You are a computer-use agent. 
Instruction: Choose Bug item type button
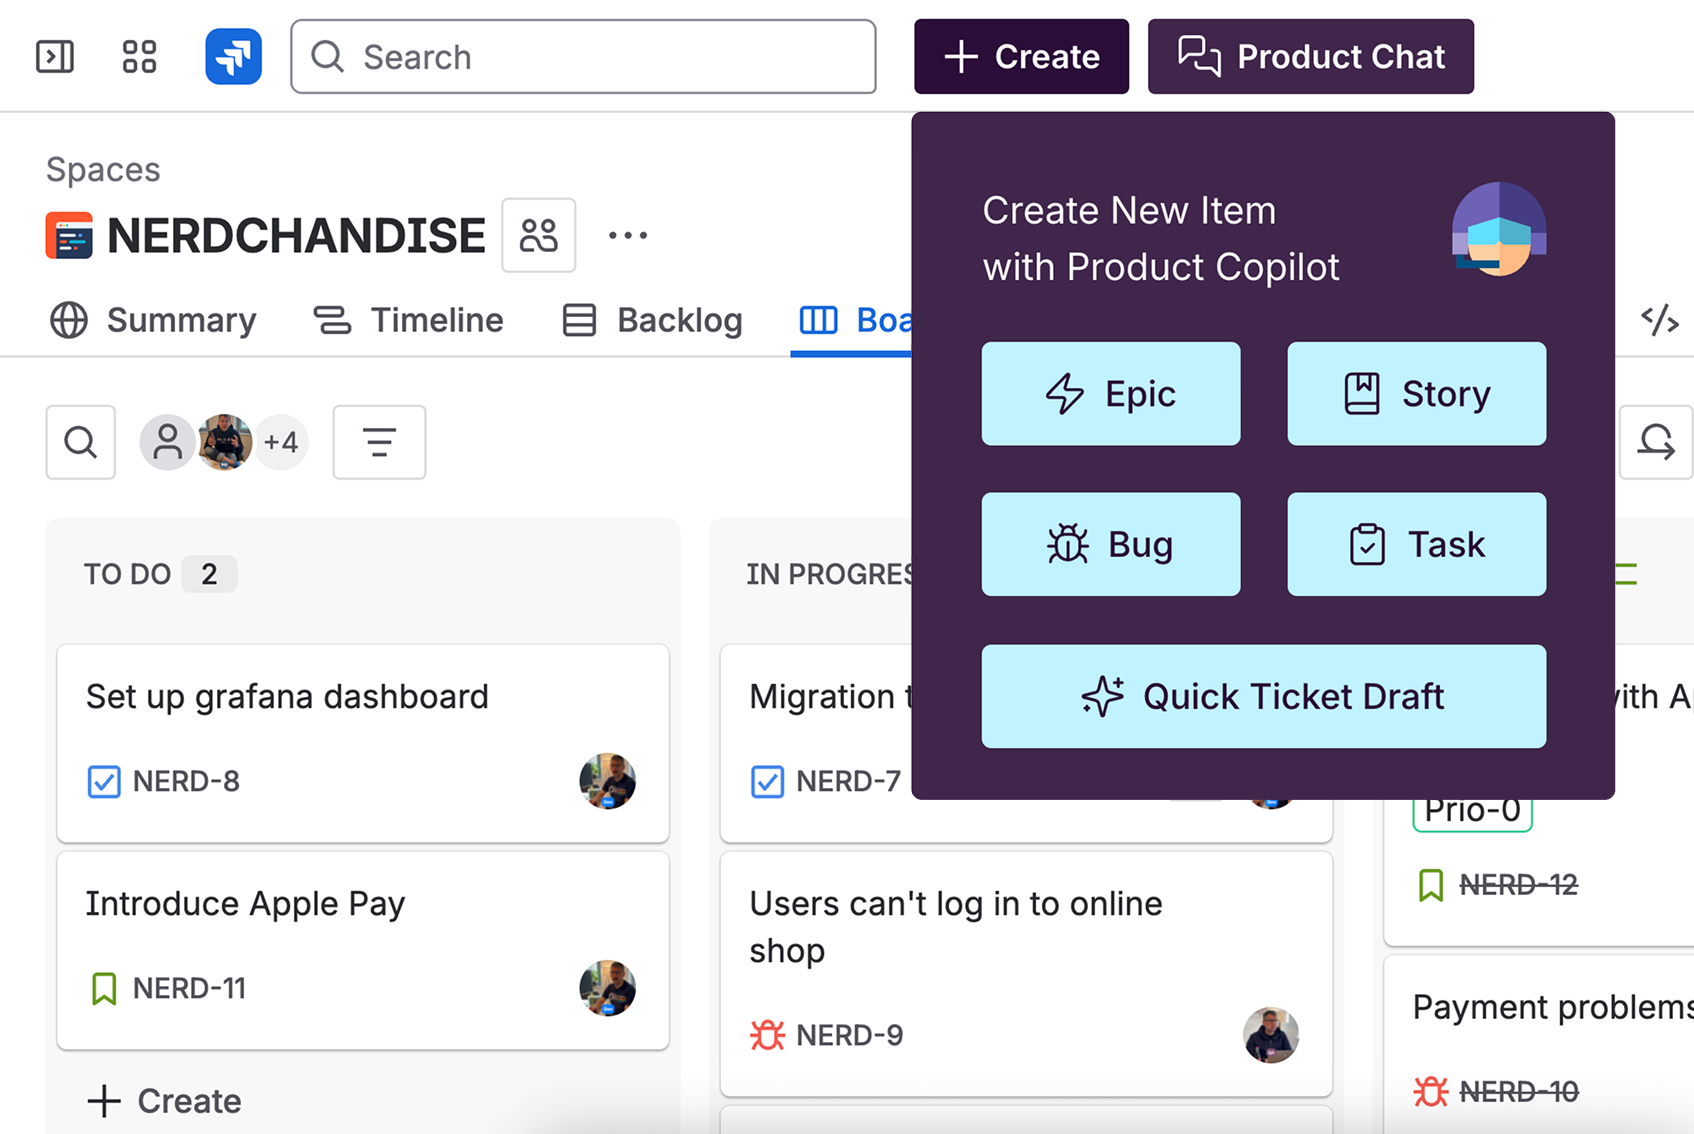(x=1110, y=544)
